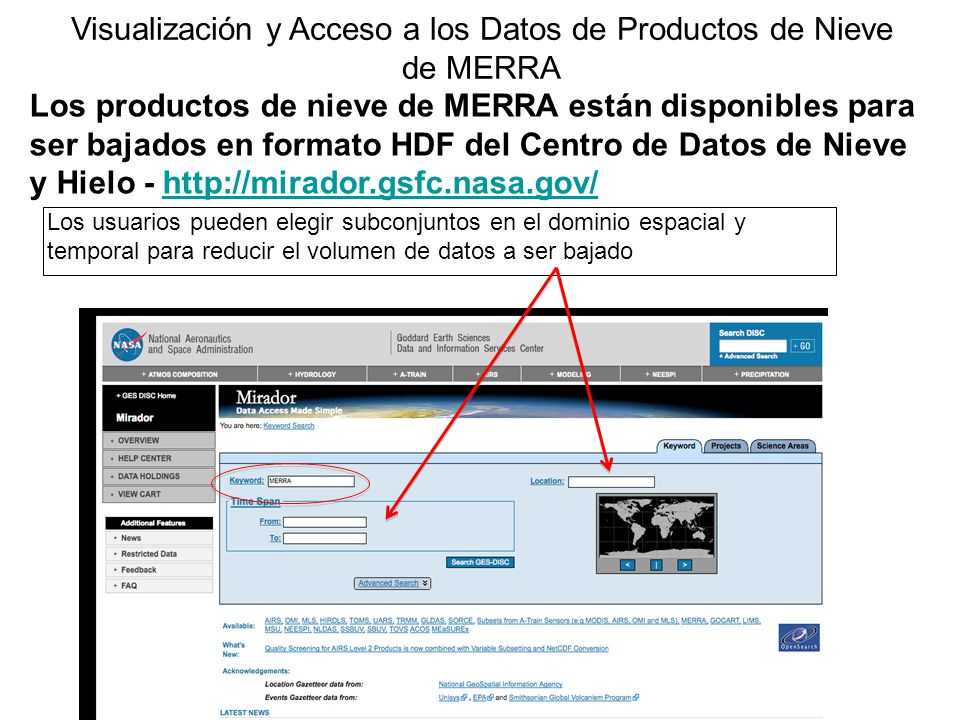This screenshot has height=720, width=960.
Task: Open Restricted Data link
Action: pos(159,553)
